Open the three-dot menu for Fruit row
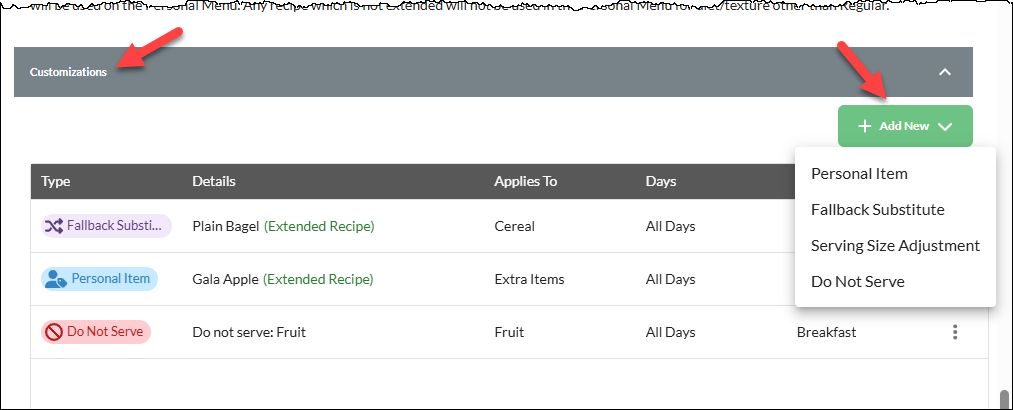Screen dimensions: 1013x410 pyautogui.click(x=955, y=332)
